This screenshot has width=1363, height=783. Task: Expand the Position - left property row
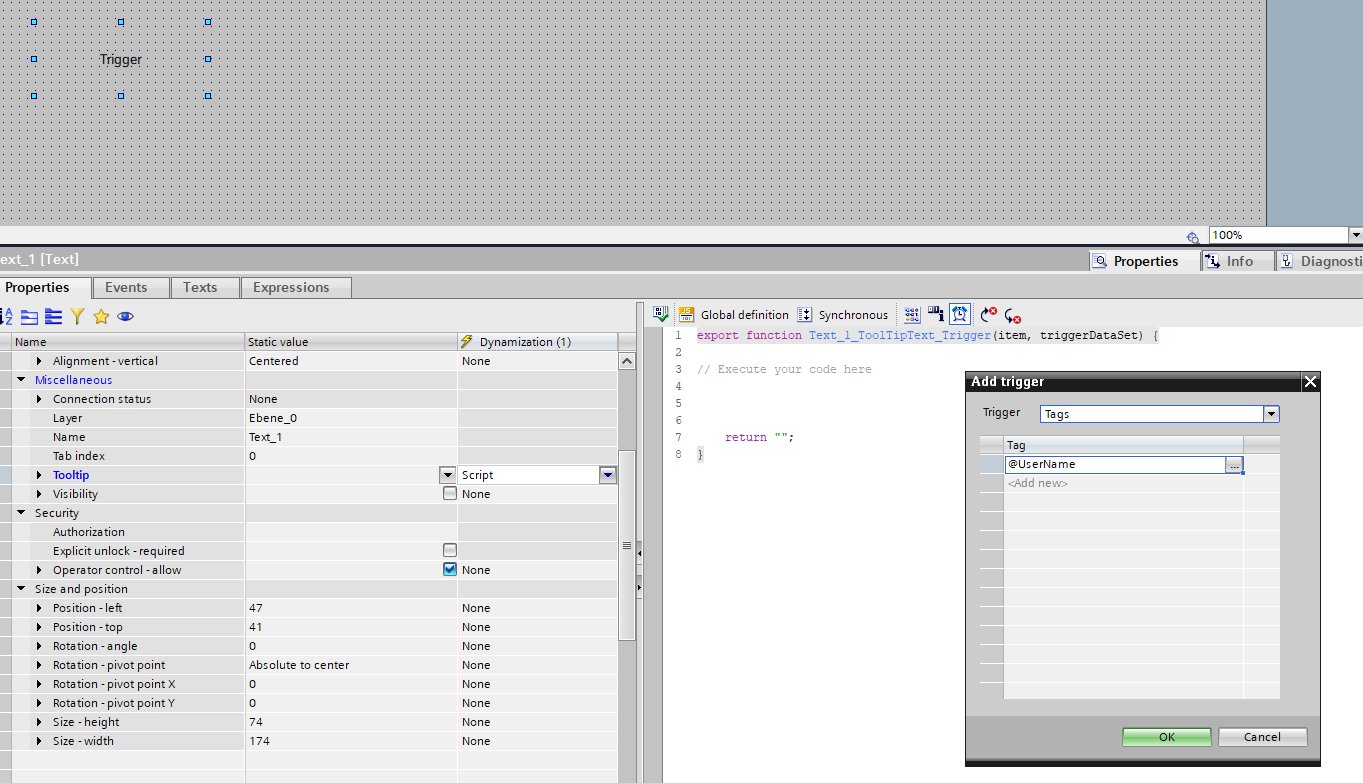[40, 608]
